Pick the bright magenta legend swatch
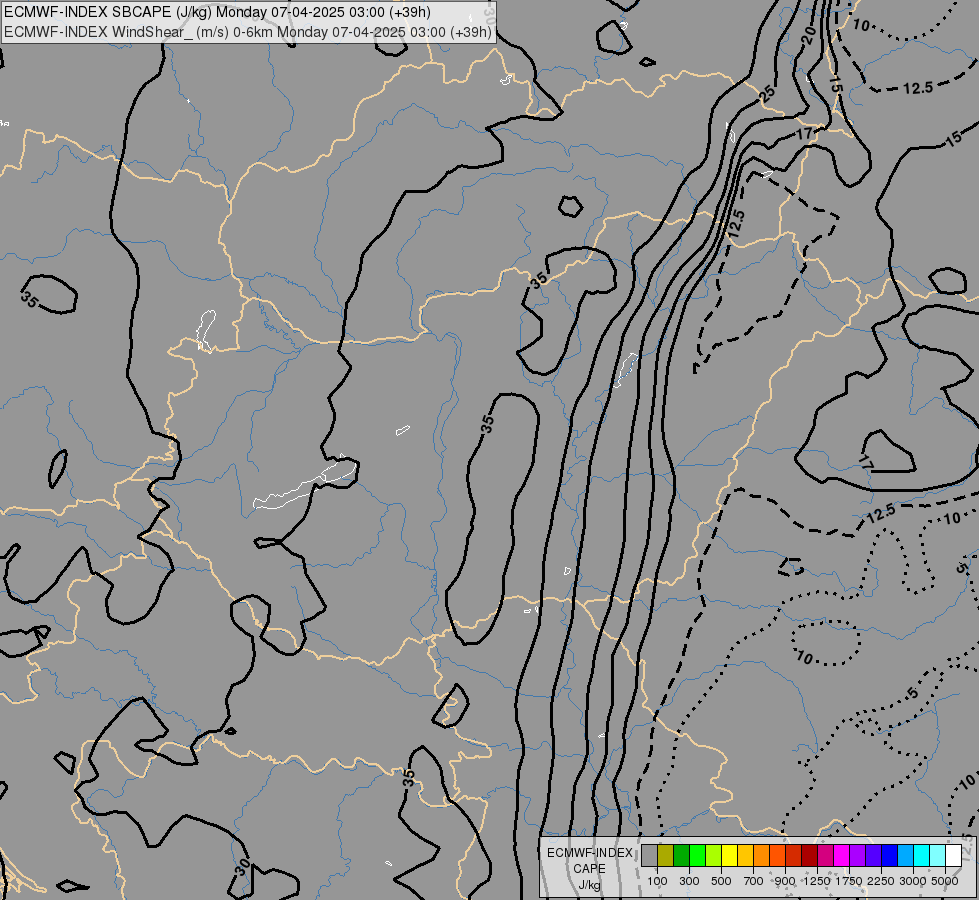 tap(842, 855)
